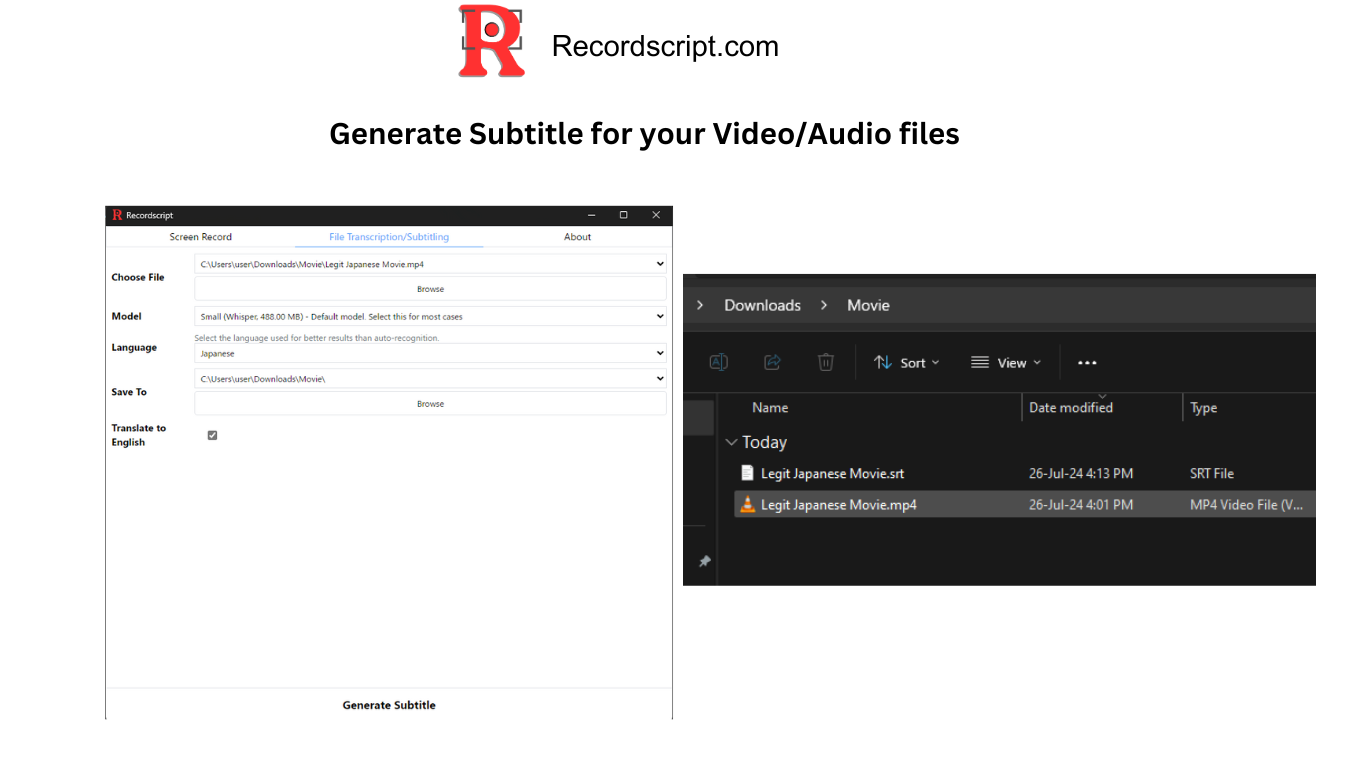Screen dimensions: 1366x768
Task: Click the chevron before Downloads breadcrumb
Action: [700, 305]
